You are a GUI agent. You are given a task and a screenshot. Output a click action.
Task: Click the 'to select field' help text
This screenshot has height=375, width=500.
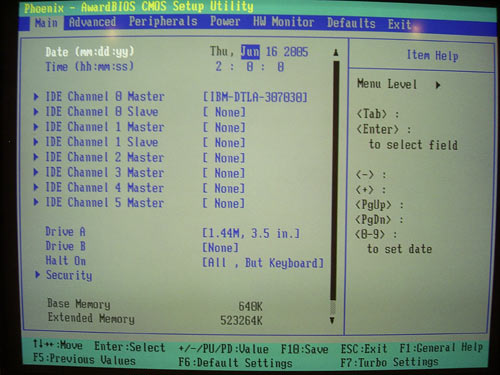tap(413, 145)
